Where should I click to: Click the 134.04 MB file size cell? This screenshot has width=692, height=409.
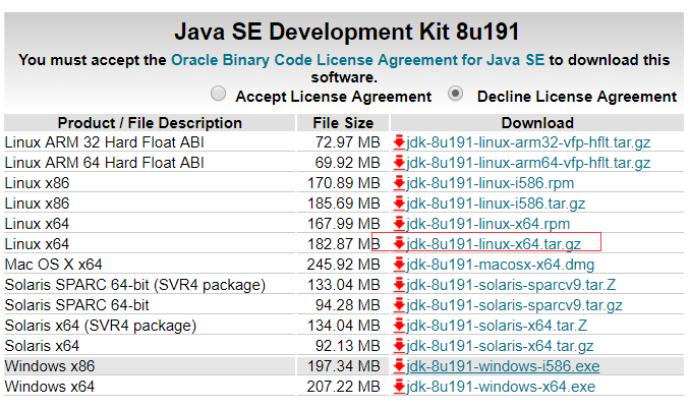344,325
